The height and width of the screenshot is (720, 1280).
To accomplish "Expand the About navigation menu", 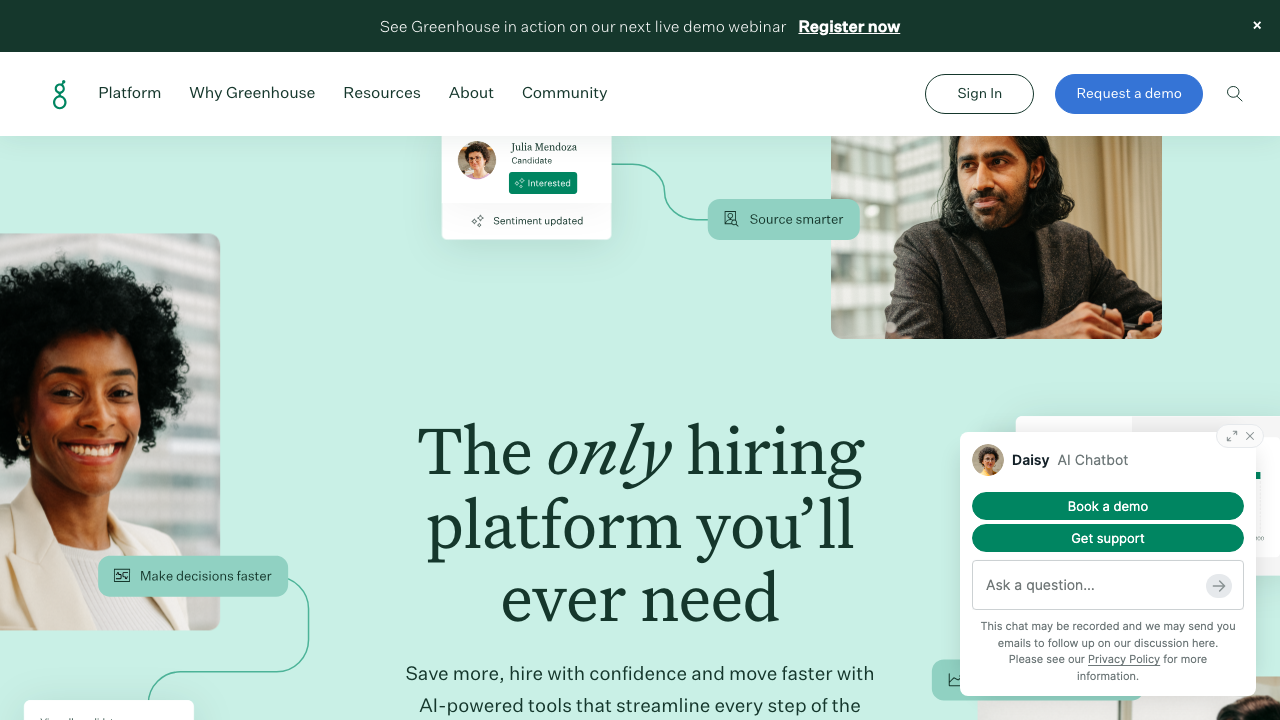I will coord(471,93).
